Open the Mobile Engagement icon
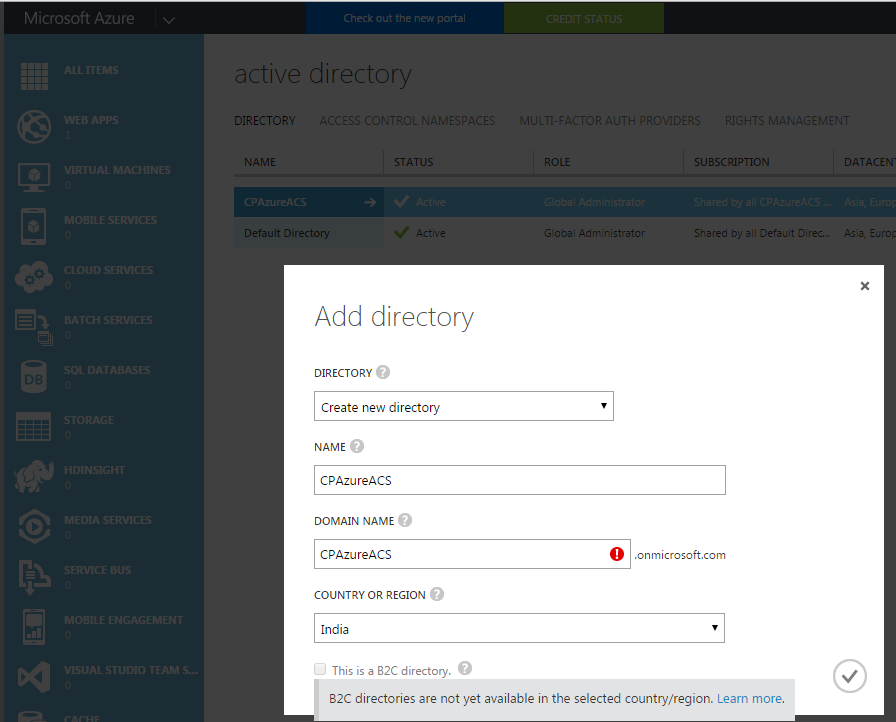 click(34, 627)
